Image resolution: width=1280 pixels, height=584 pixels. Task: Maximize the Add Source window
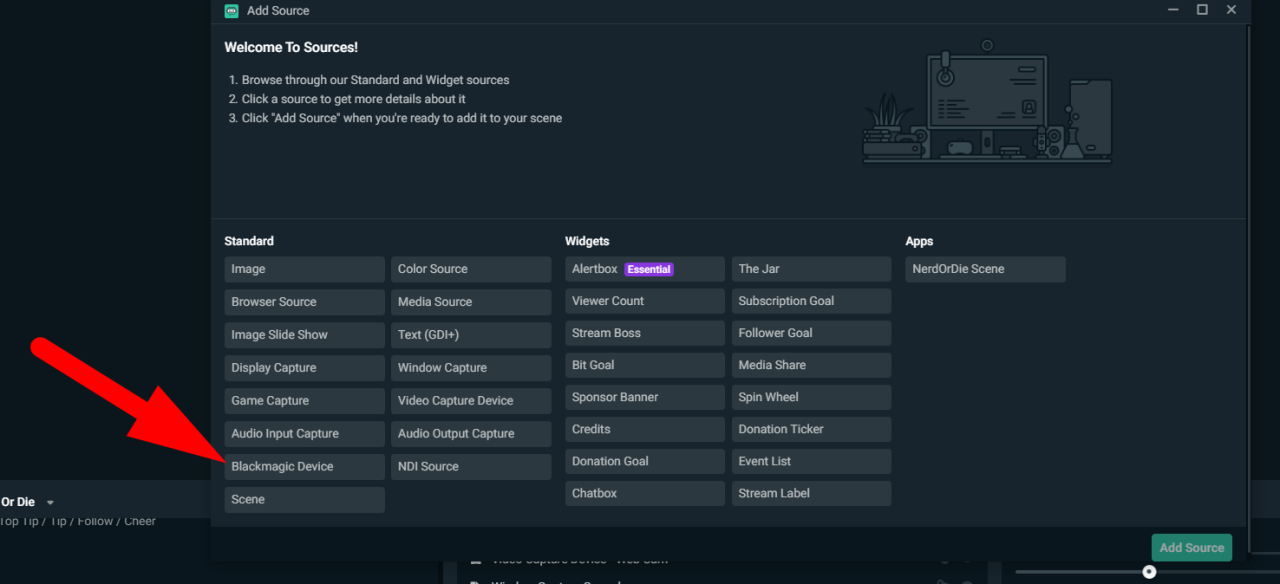click(1202, 10)
